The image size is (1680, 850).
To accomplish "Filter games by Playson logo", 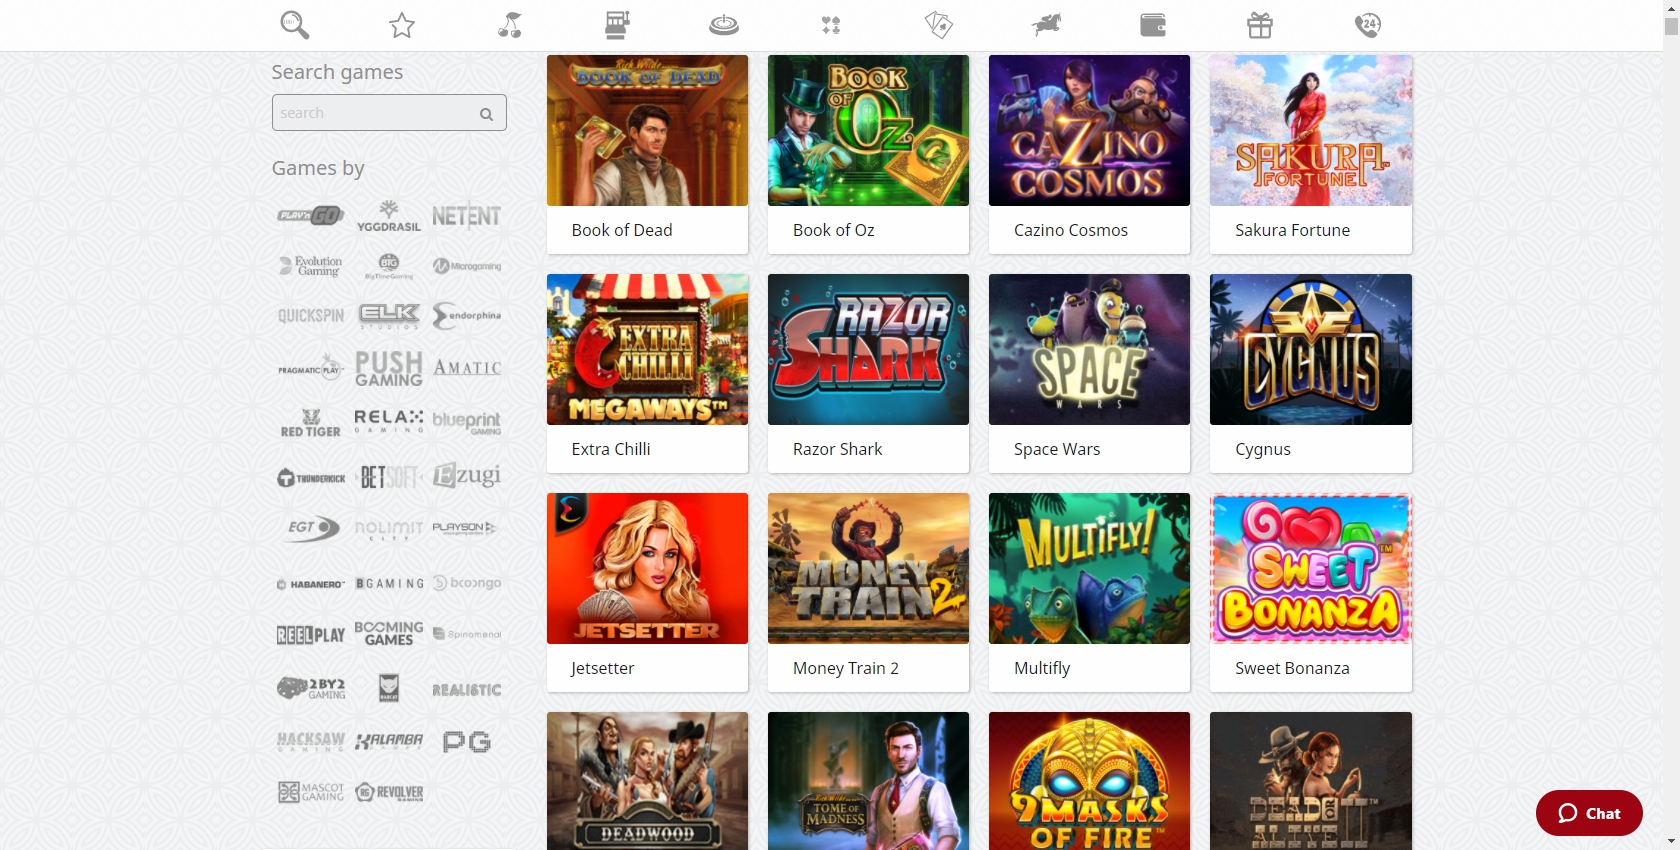I will [464, 528].
